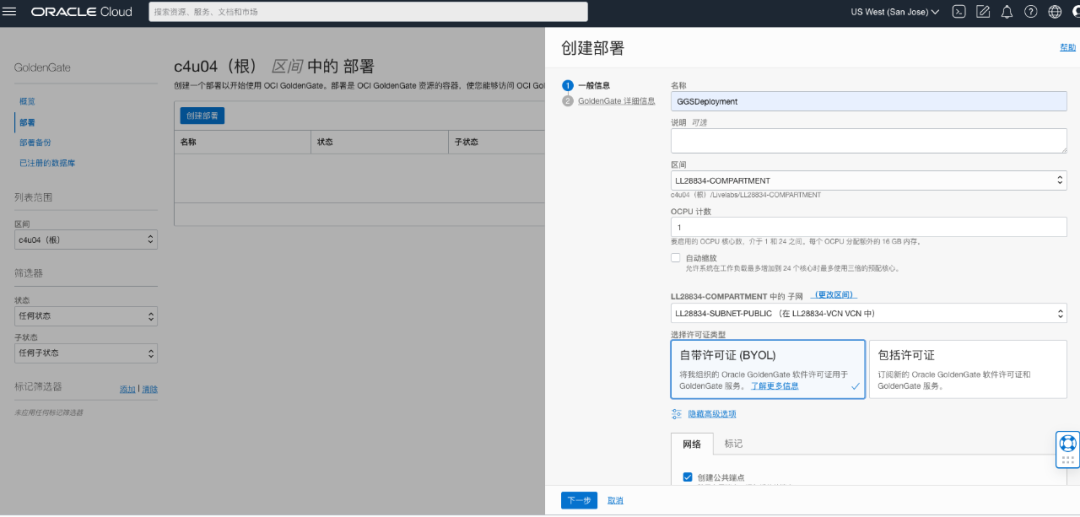Open the announcements edit icon

point(983,12)
